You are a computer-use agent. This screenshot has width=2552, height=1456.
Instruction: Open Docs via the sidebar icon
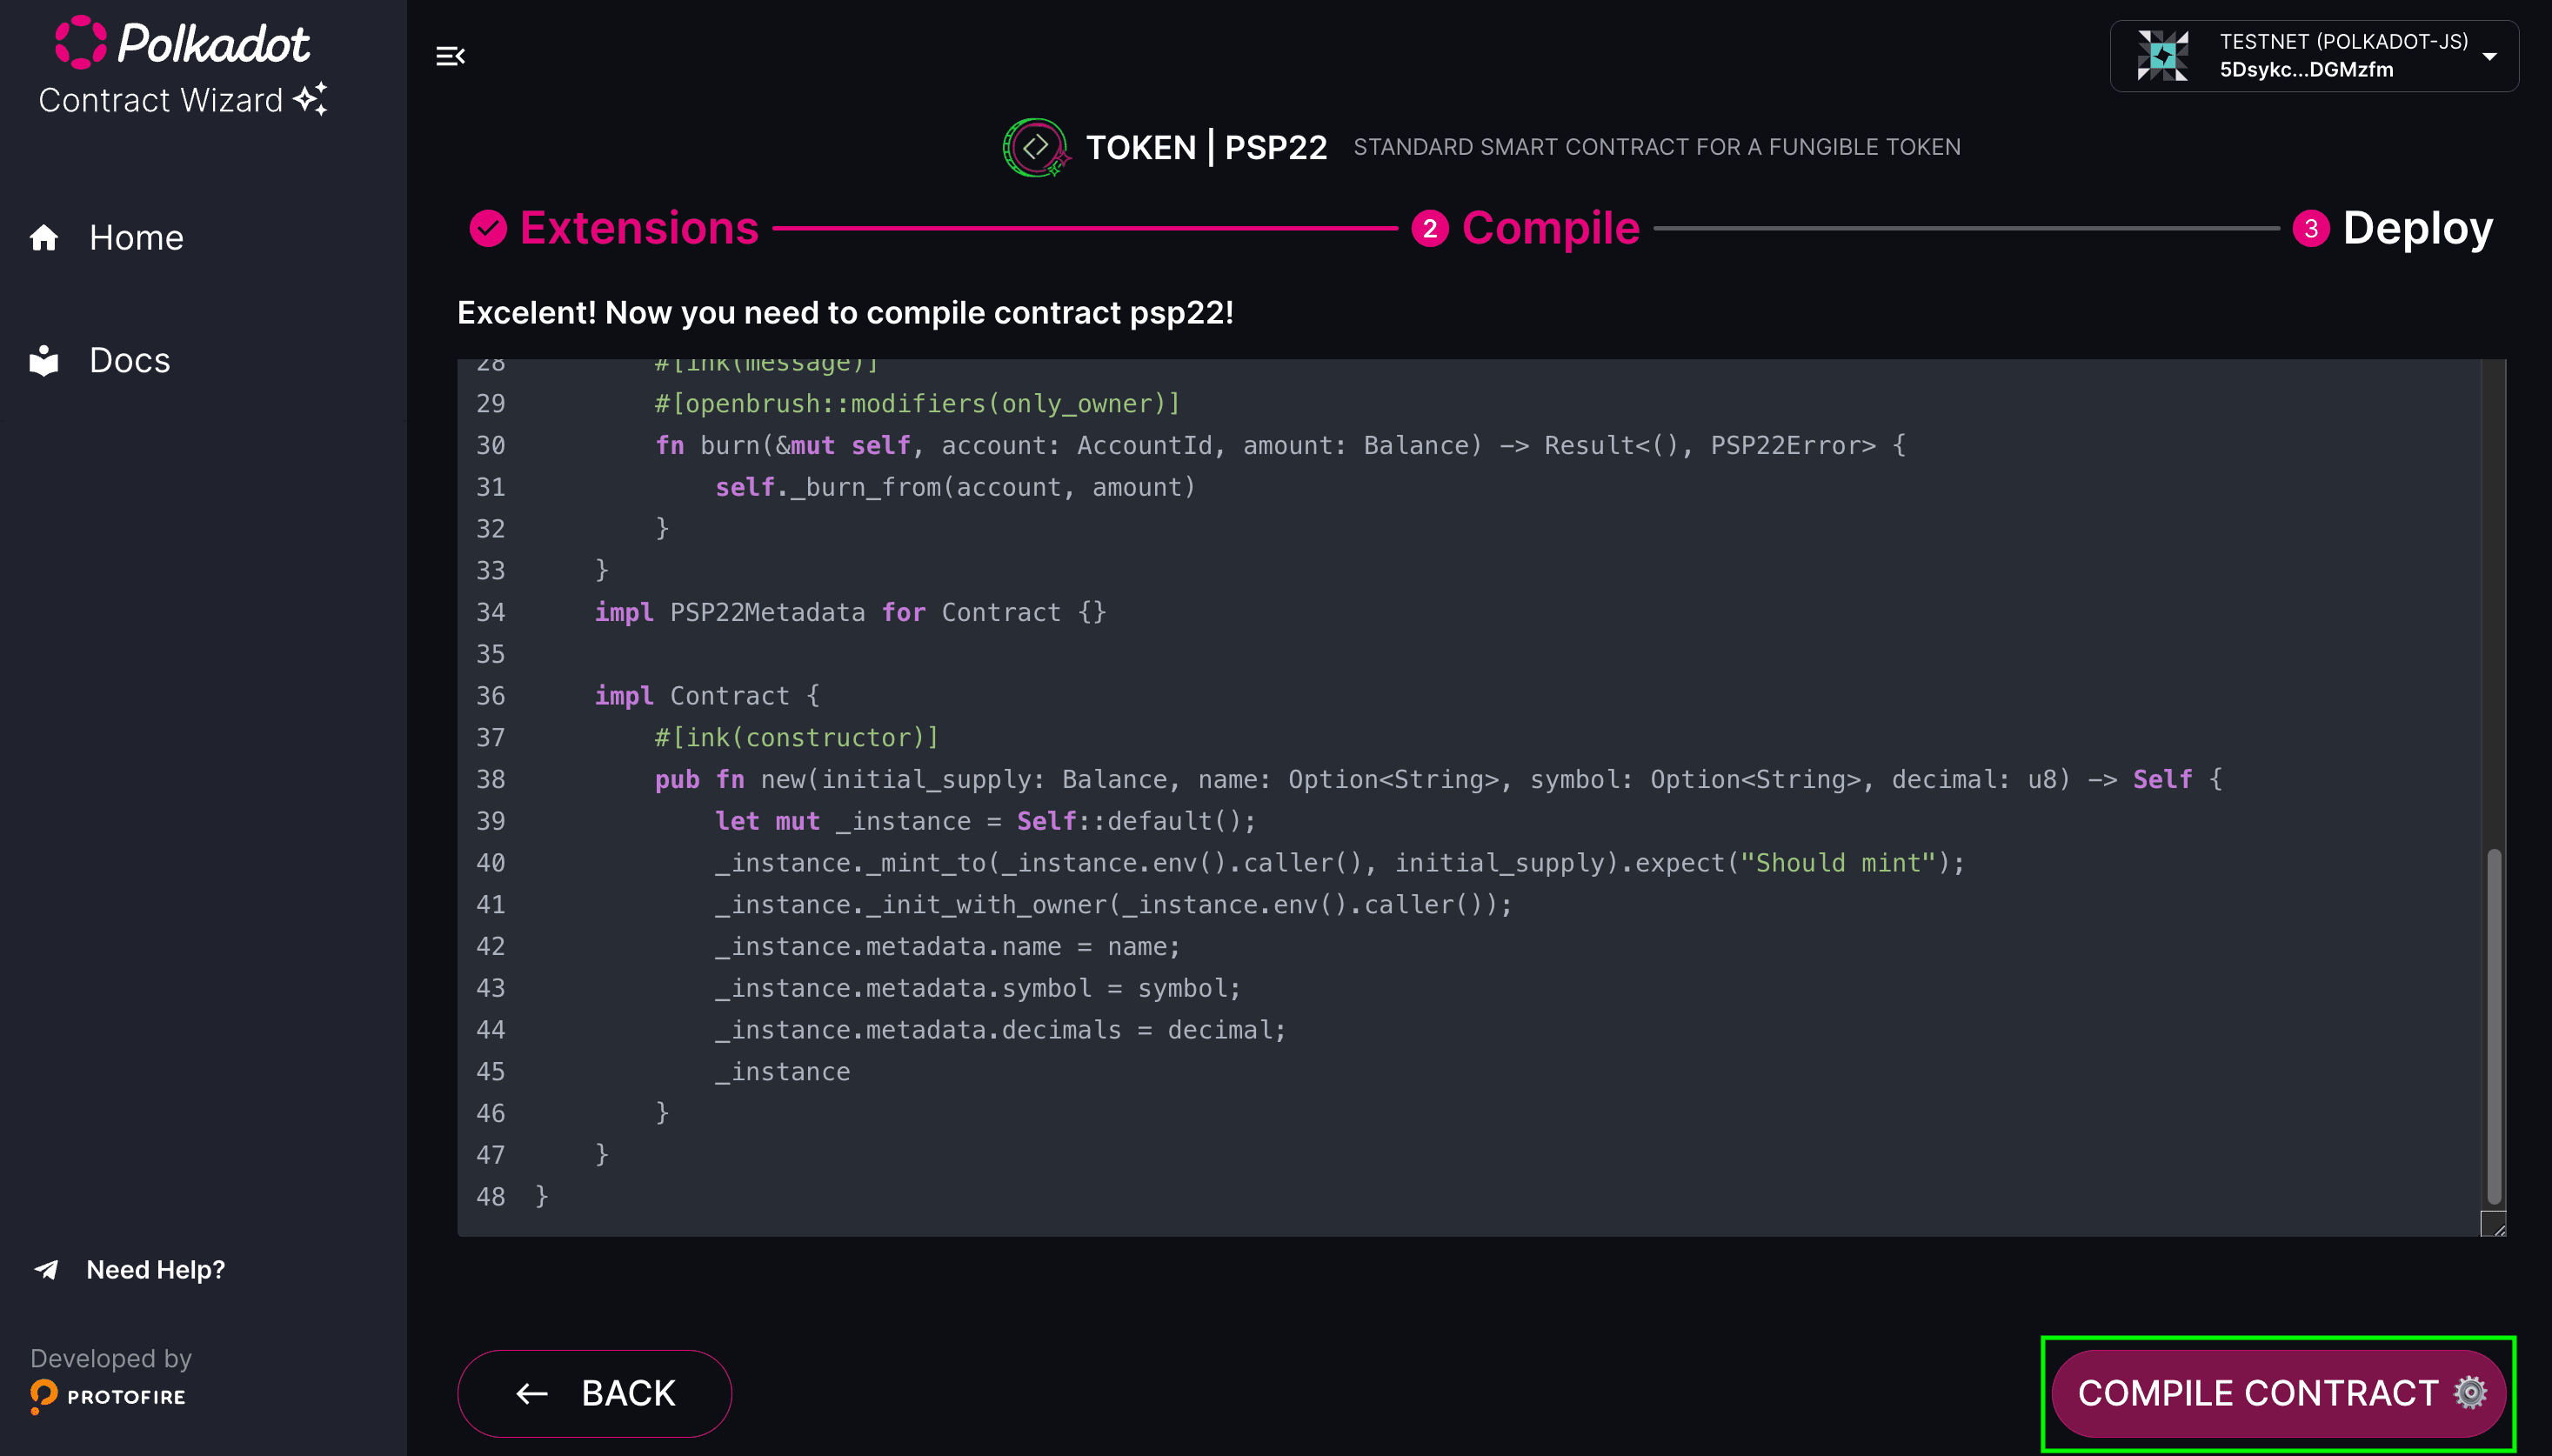(44, 360)
